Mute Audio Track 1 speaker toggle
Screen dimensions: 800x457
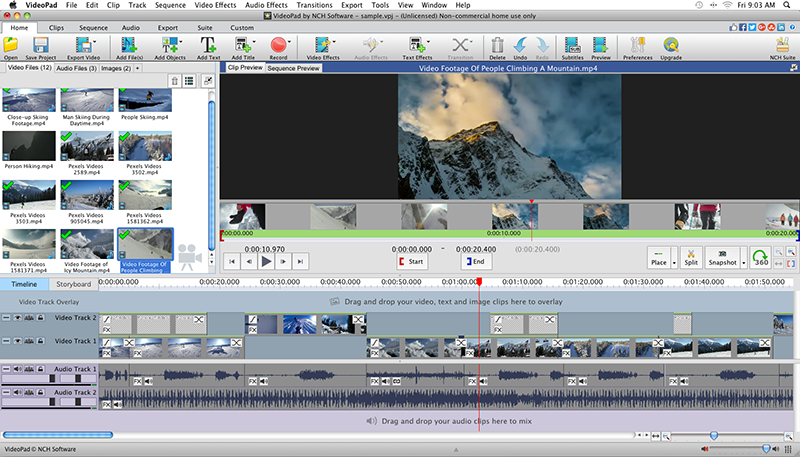18,369
